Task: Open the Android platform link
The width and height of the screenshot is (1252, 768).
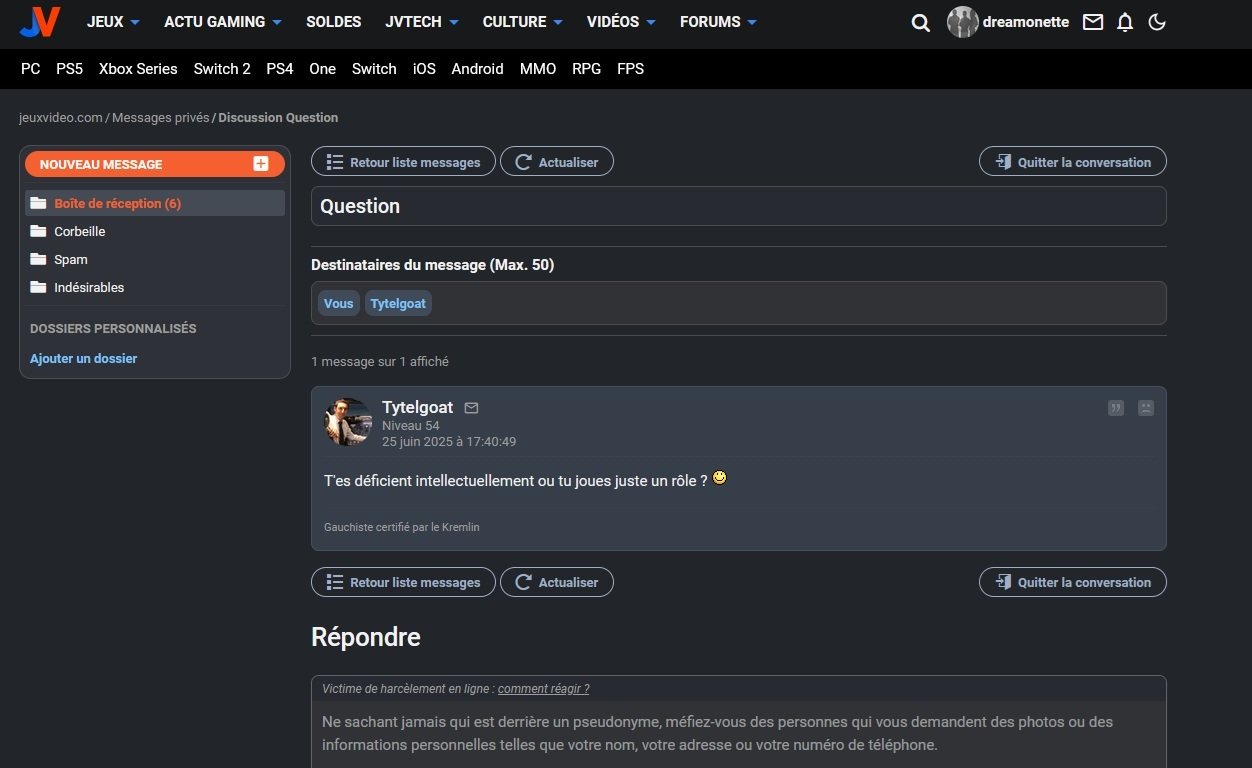Action: [x=477, y=69]
